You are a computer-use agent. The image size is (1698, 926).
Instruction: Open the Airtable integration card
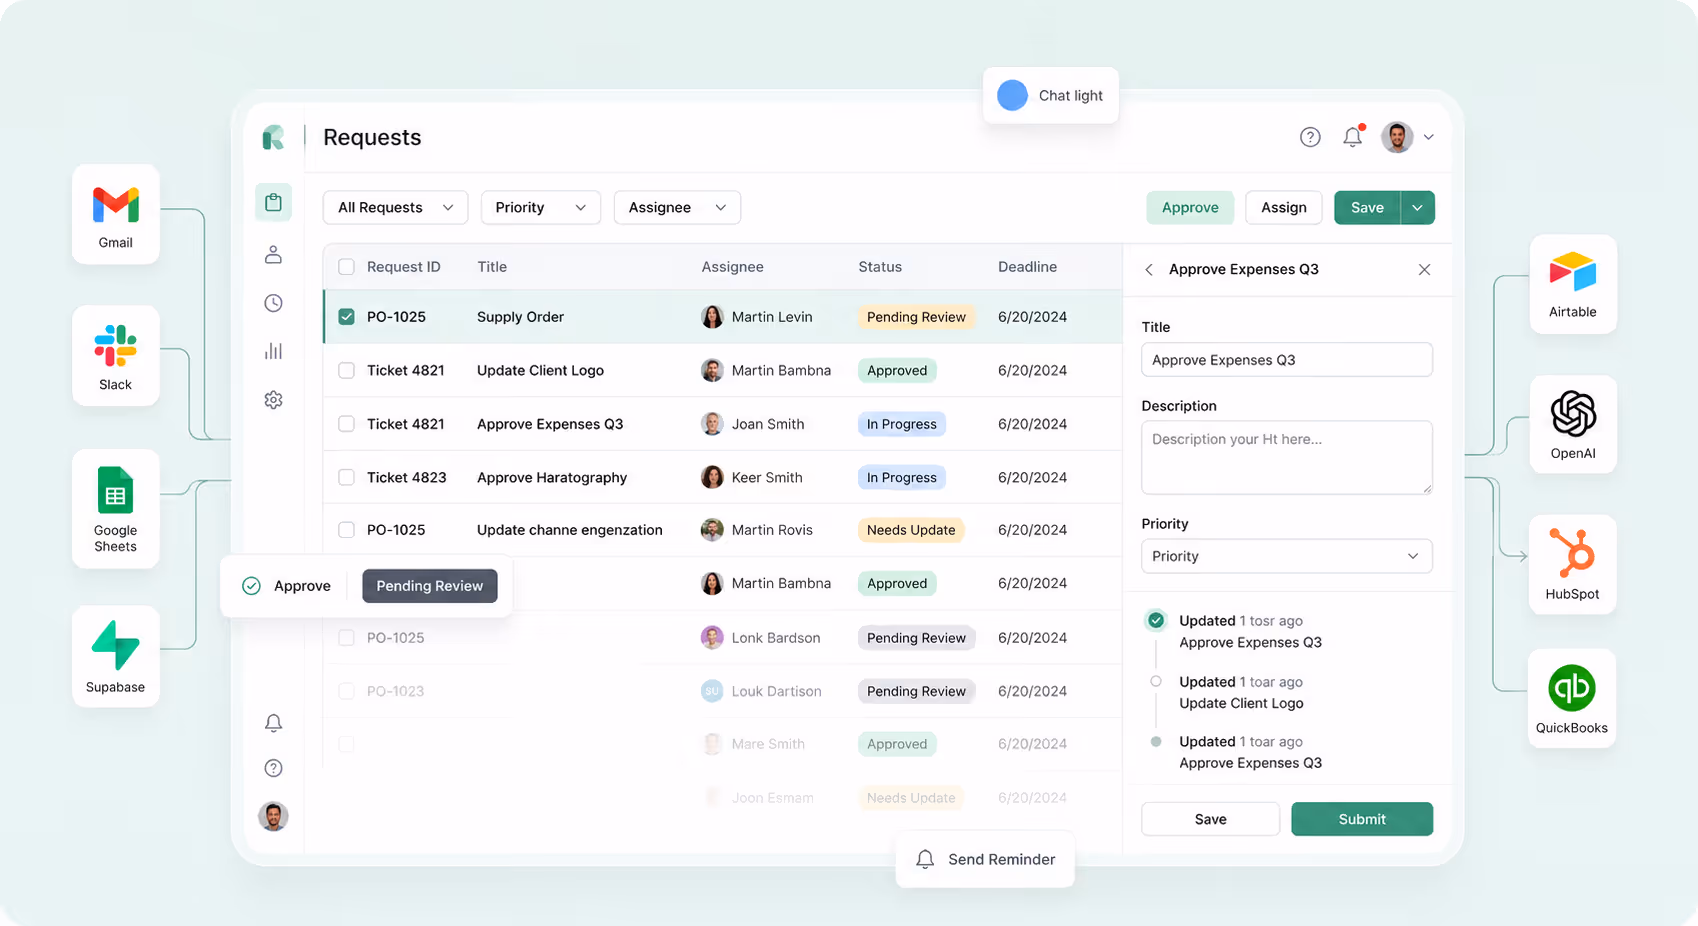click(1573, 284)
